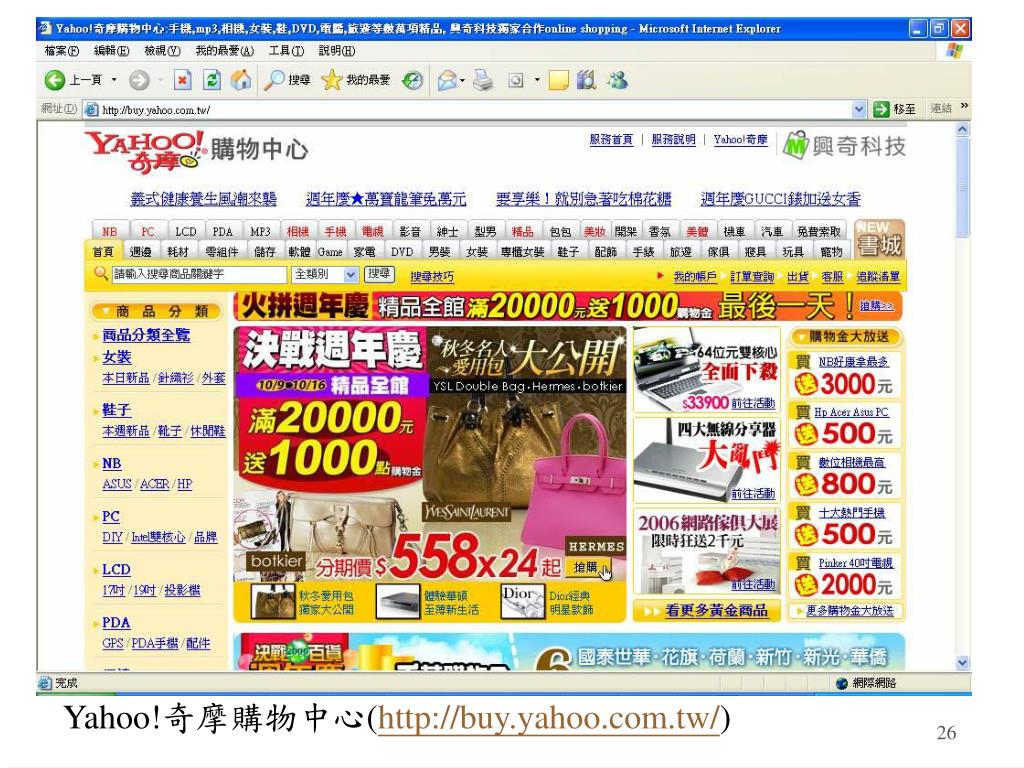
Task: Open the 訂單查詢 order inquiry link
Action: coord(752,276)
